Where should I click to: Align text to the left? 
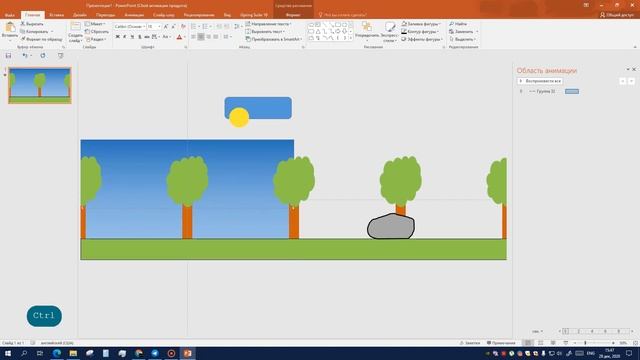pyautogui.click(x=193, y=37)
